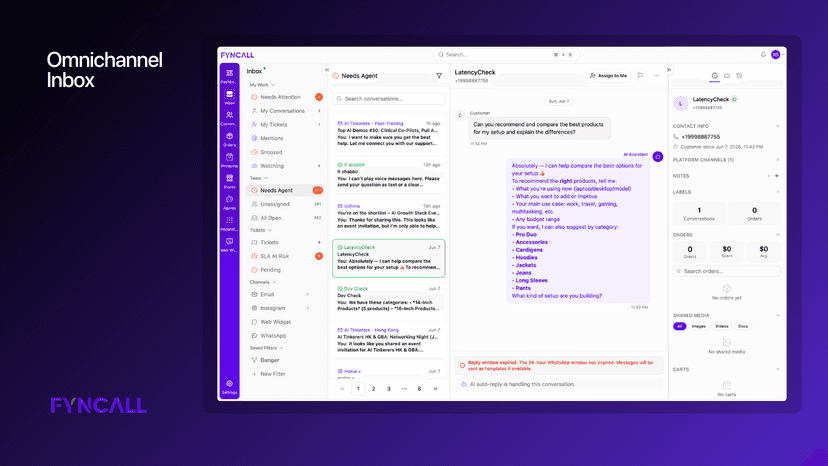Go to page 2 of conversations

pos(373,389)
